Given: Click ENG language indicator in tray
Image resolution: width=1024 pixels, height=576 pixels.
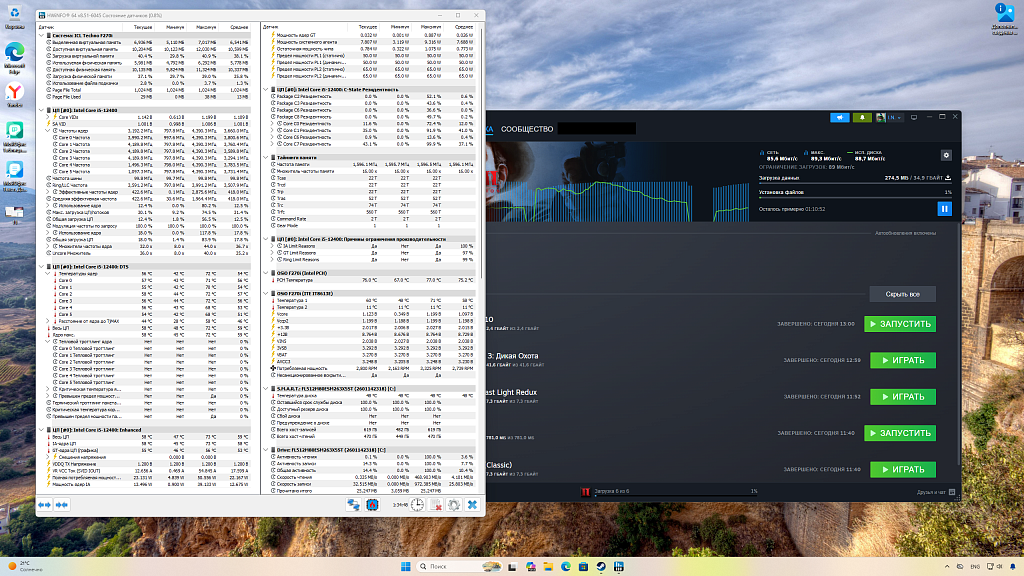Looking at the screenshot, I should click(975, 566).
